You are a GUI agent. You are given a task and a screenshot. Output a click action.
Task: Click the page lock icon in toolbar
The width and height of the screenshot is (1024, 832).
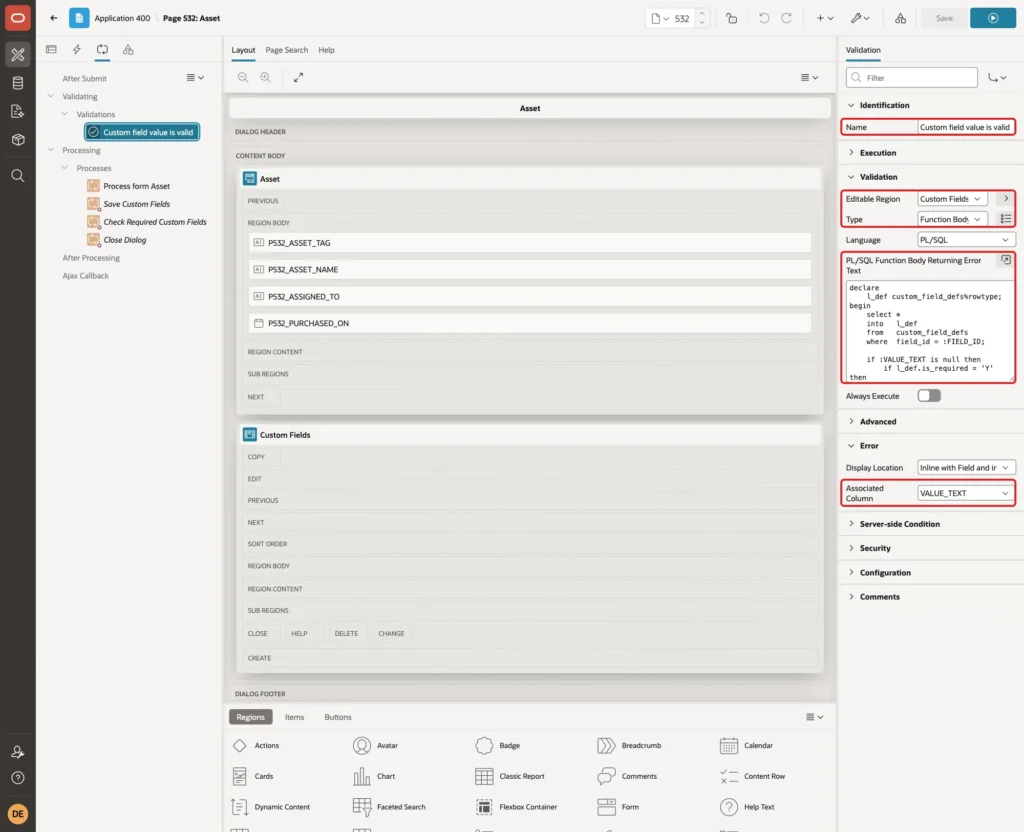point(731,18)
